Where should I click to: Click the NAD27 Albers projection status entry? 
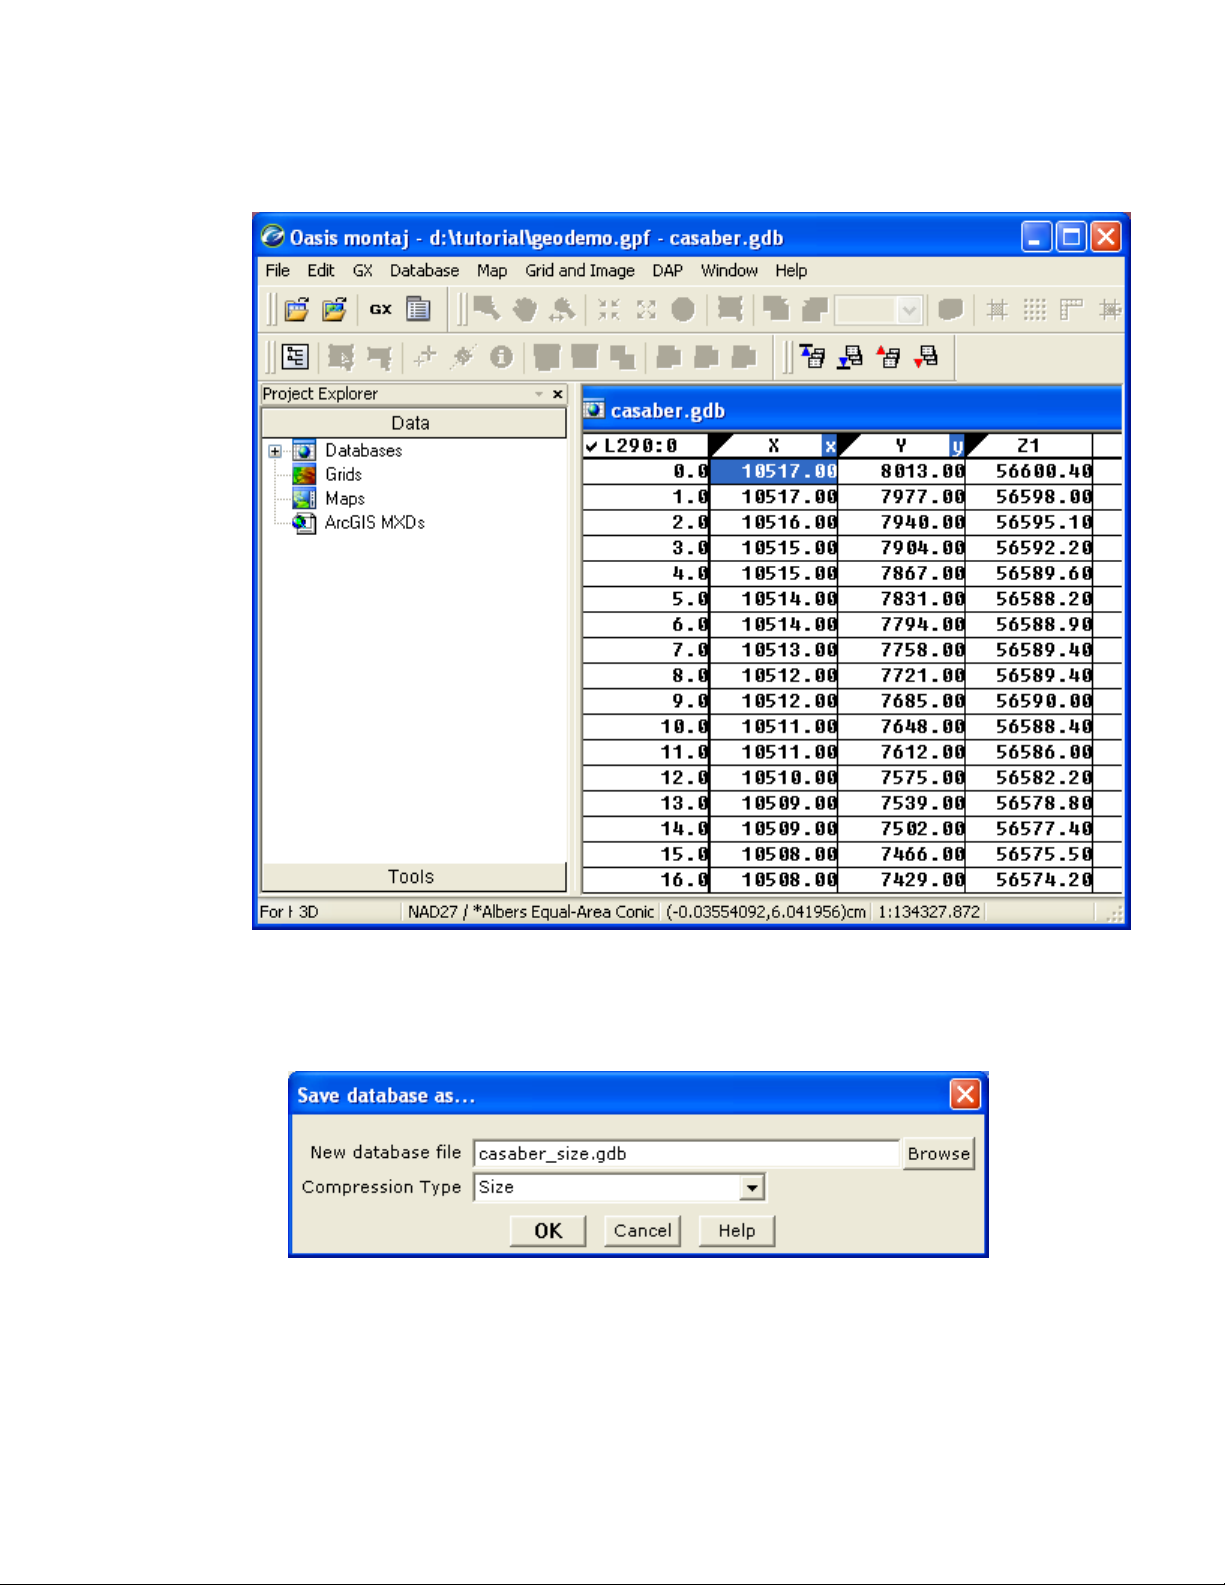(531, 912)
